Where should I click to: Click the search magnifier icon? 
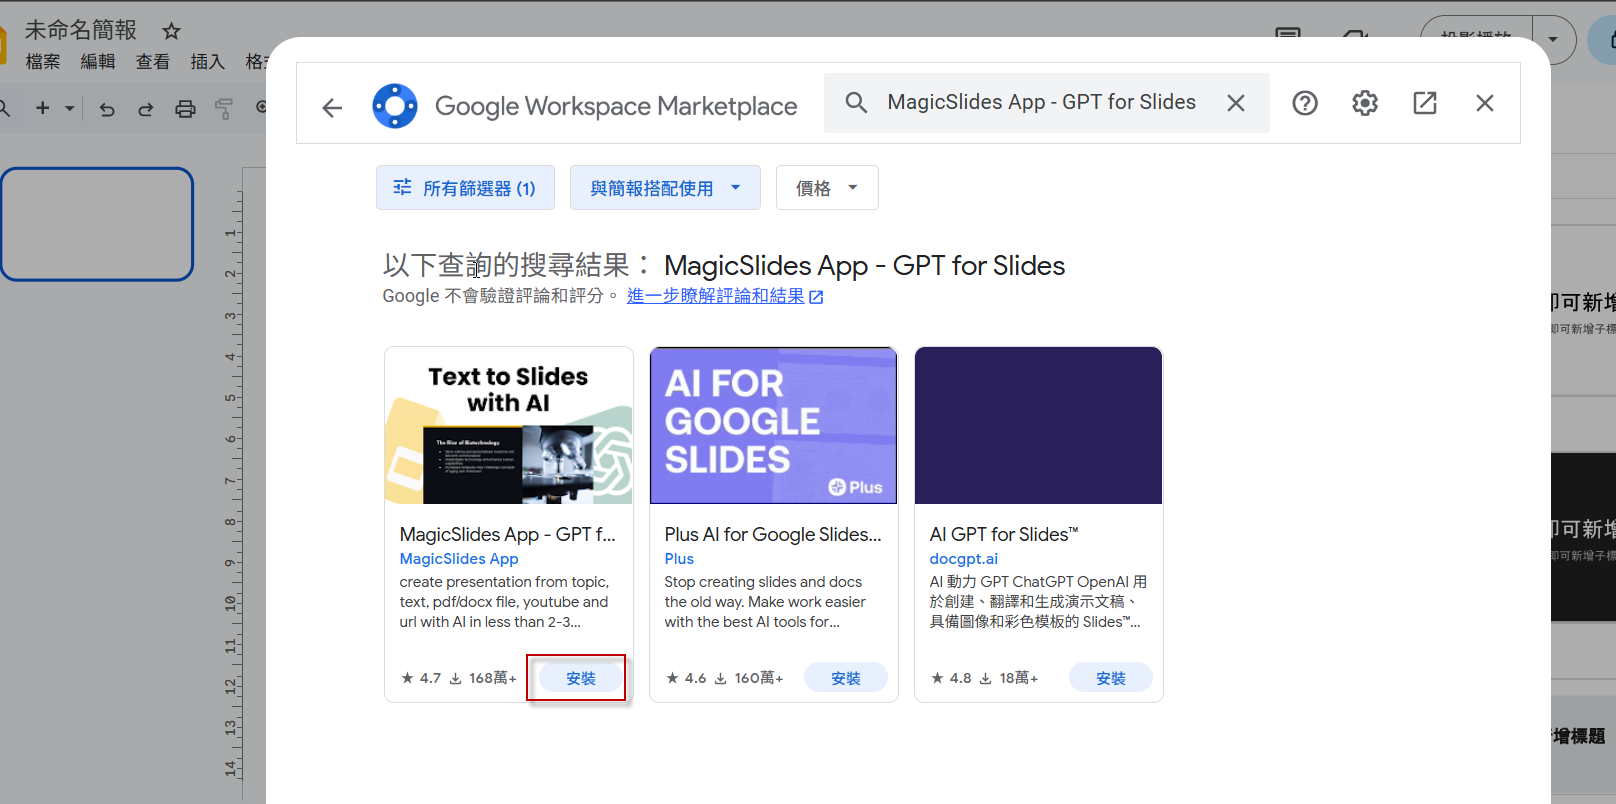pos(856,102)
